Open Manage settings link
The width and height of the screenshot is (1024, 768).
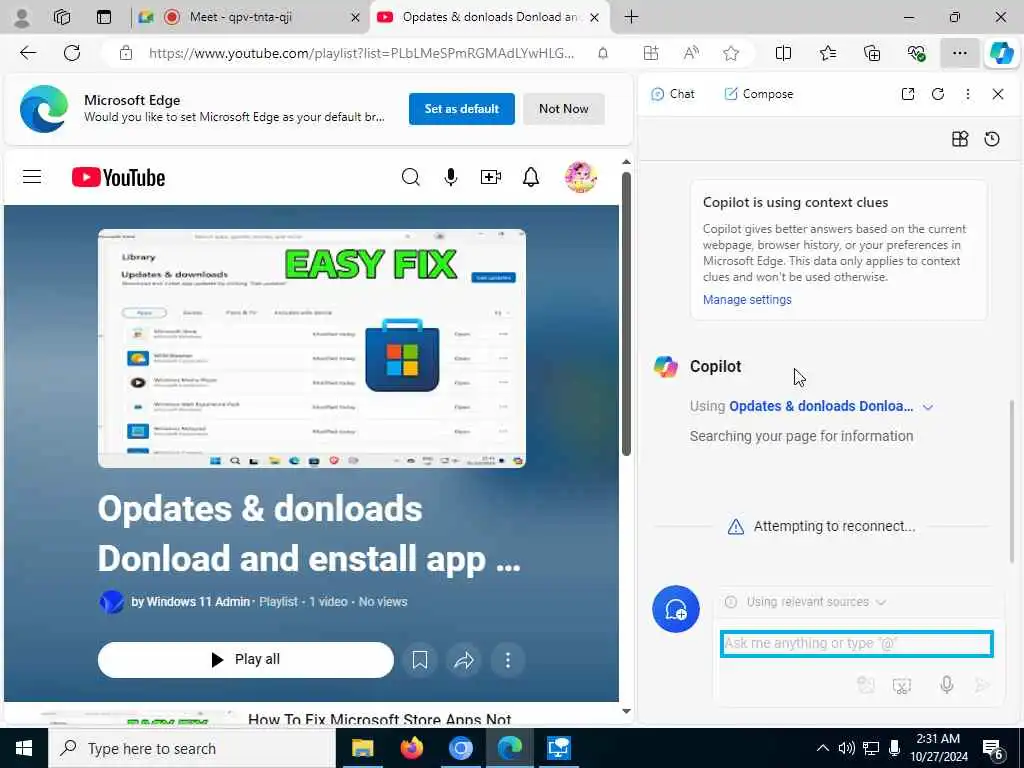pyautogui.click(x=747, y=300)
